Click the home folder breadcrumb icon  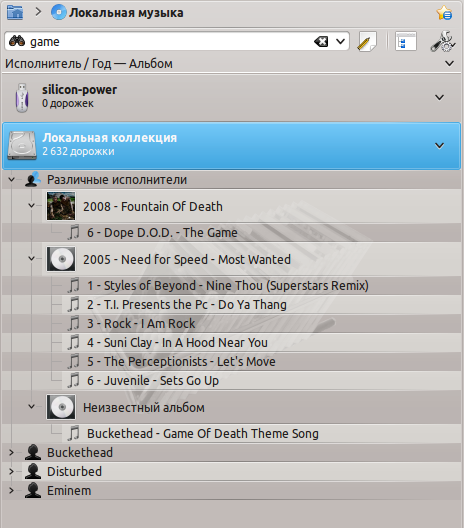[x=15, y=12]
